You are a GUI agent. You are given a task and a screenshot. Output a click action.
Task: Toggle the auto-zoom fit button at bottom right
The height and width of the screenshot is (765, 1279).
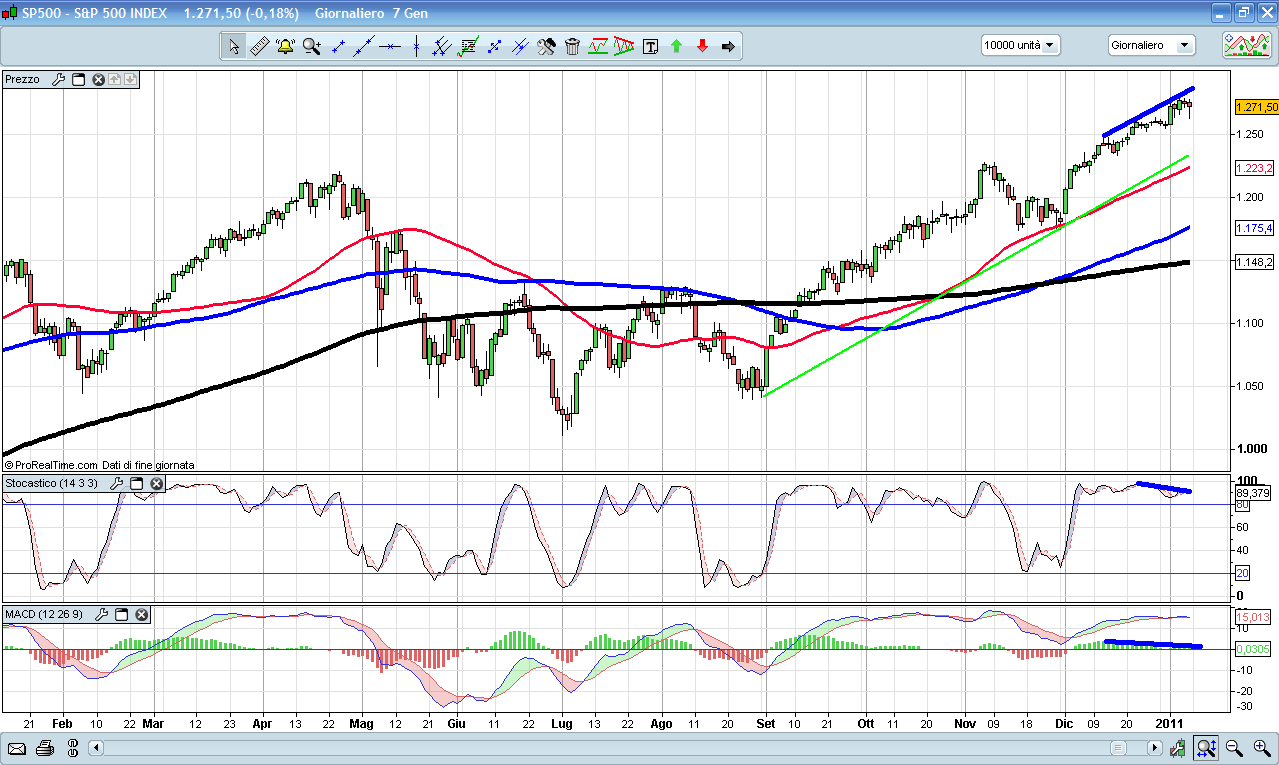click(x=1207, y=748)
